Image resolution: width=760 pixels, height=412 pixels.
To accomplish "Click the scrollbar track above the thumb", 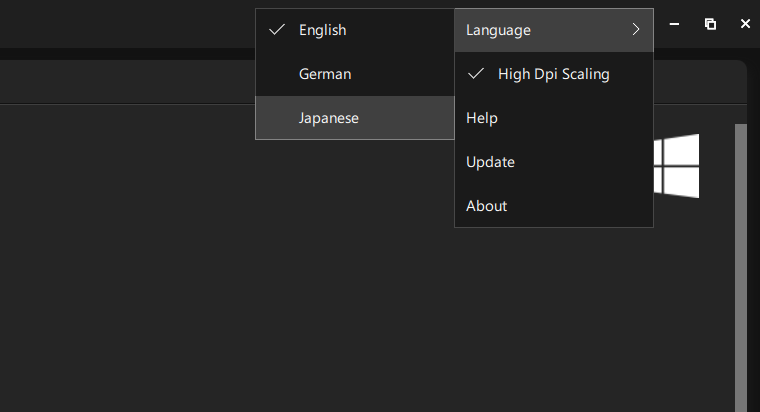I will [741, 114].
